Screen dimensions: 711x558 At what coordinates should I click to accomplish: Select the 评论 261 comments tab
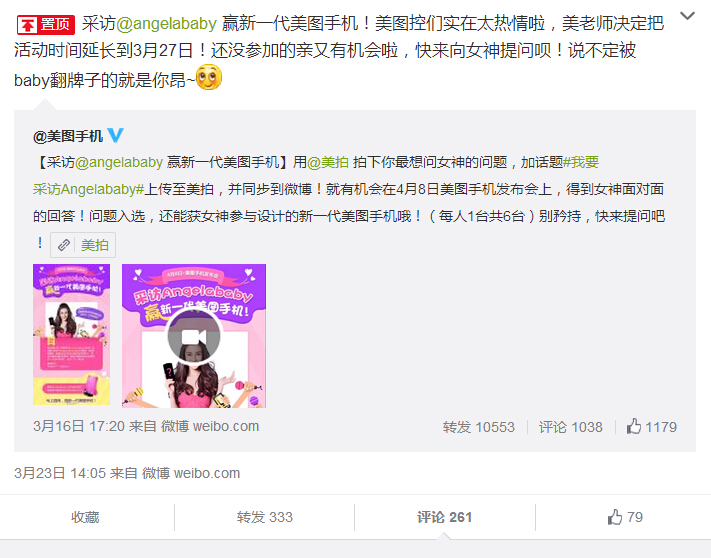coord(444,517)
